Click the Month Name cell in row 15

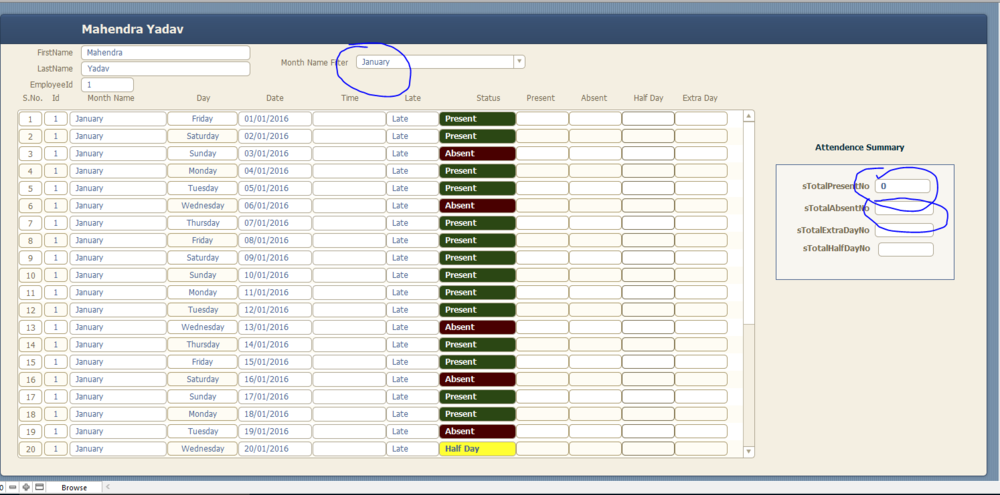tap(118, 362)
